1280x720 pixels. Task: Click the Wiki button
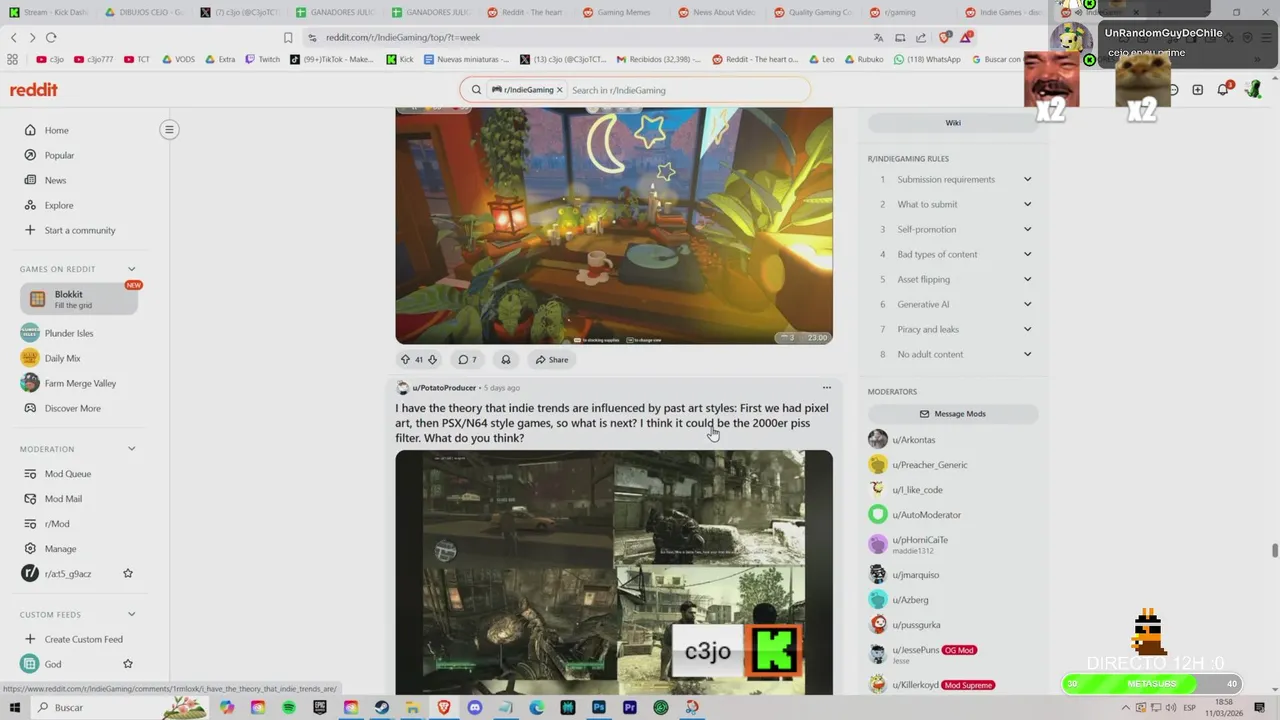953,122
